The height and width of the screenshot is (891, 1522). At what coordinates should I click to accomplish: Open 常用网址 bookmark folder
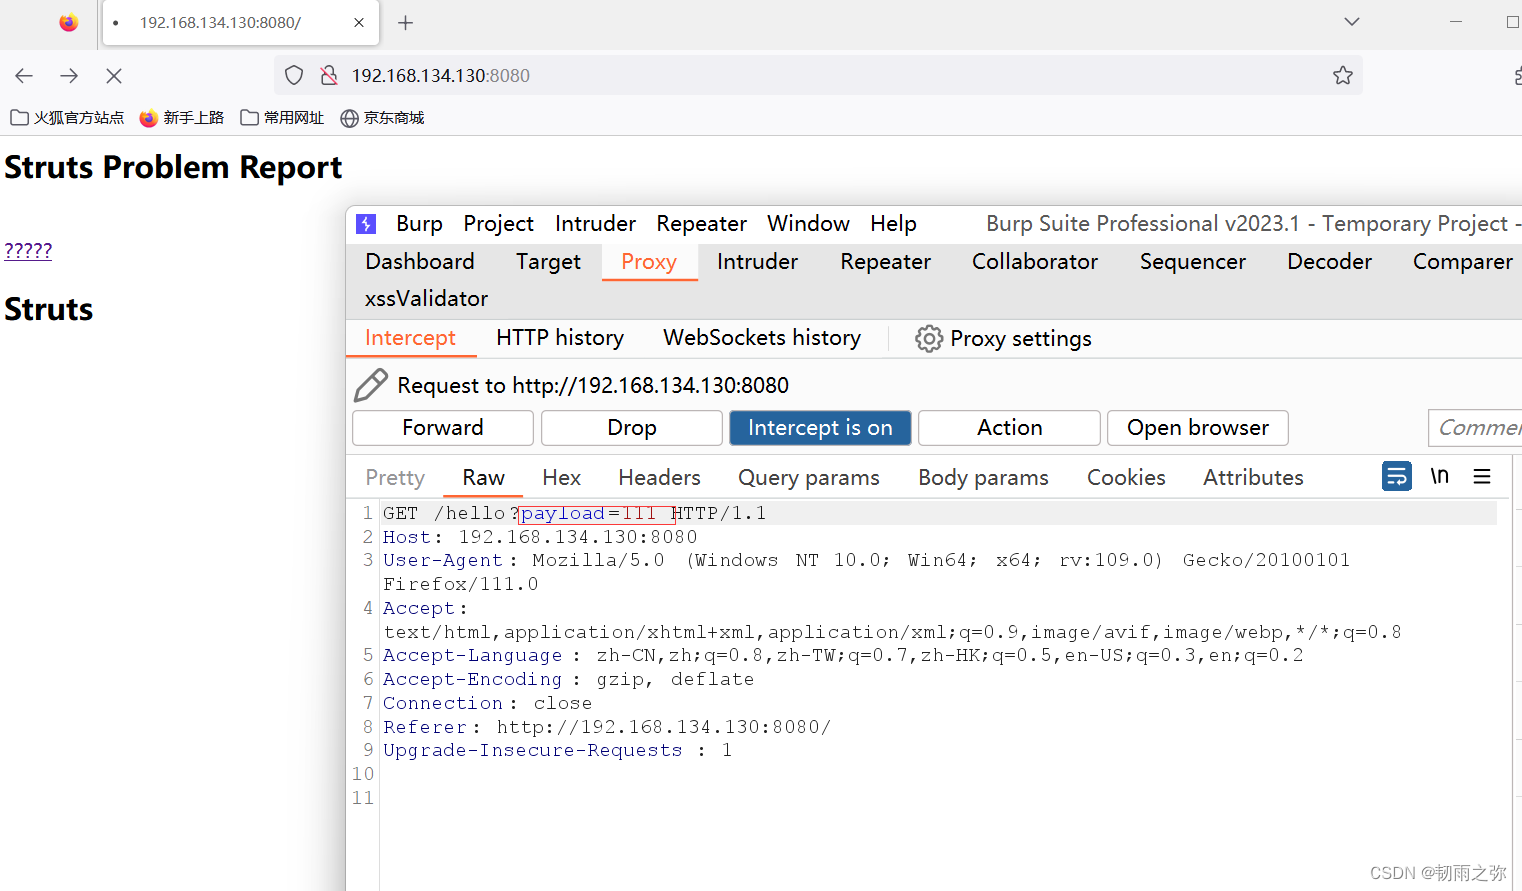(282, 118)
